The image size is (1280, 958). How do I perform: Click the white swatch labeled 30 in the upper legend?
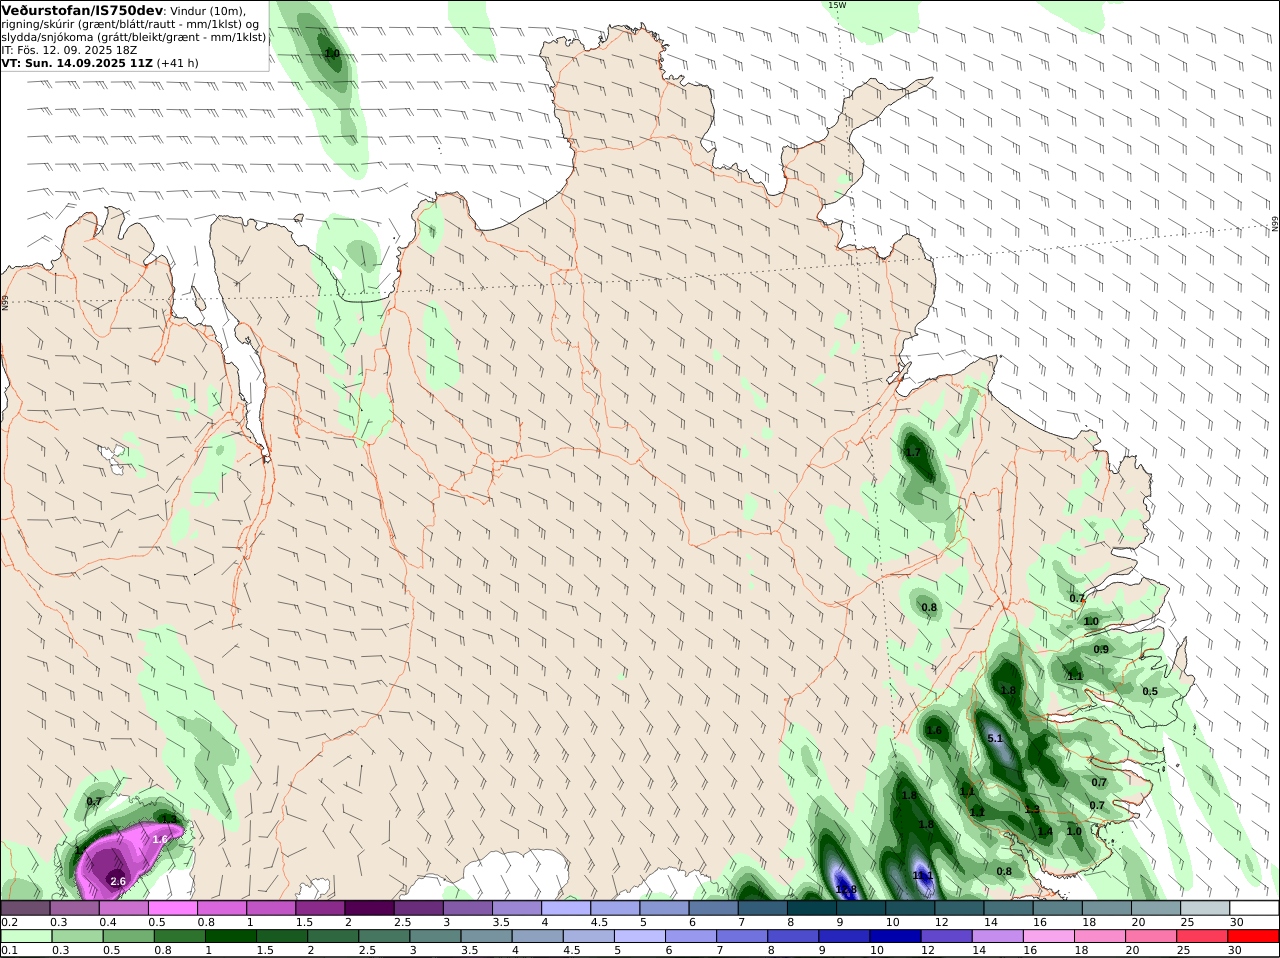point(1255,907)
